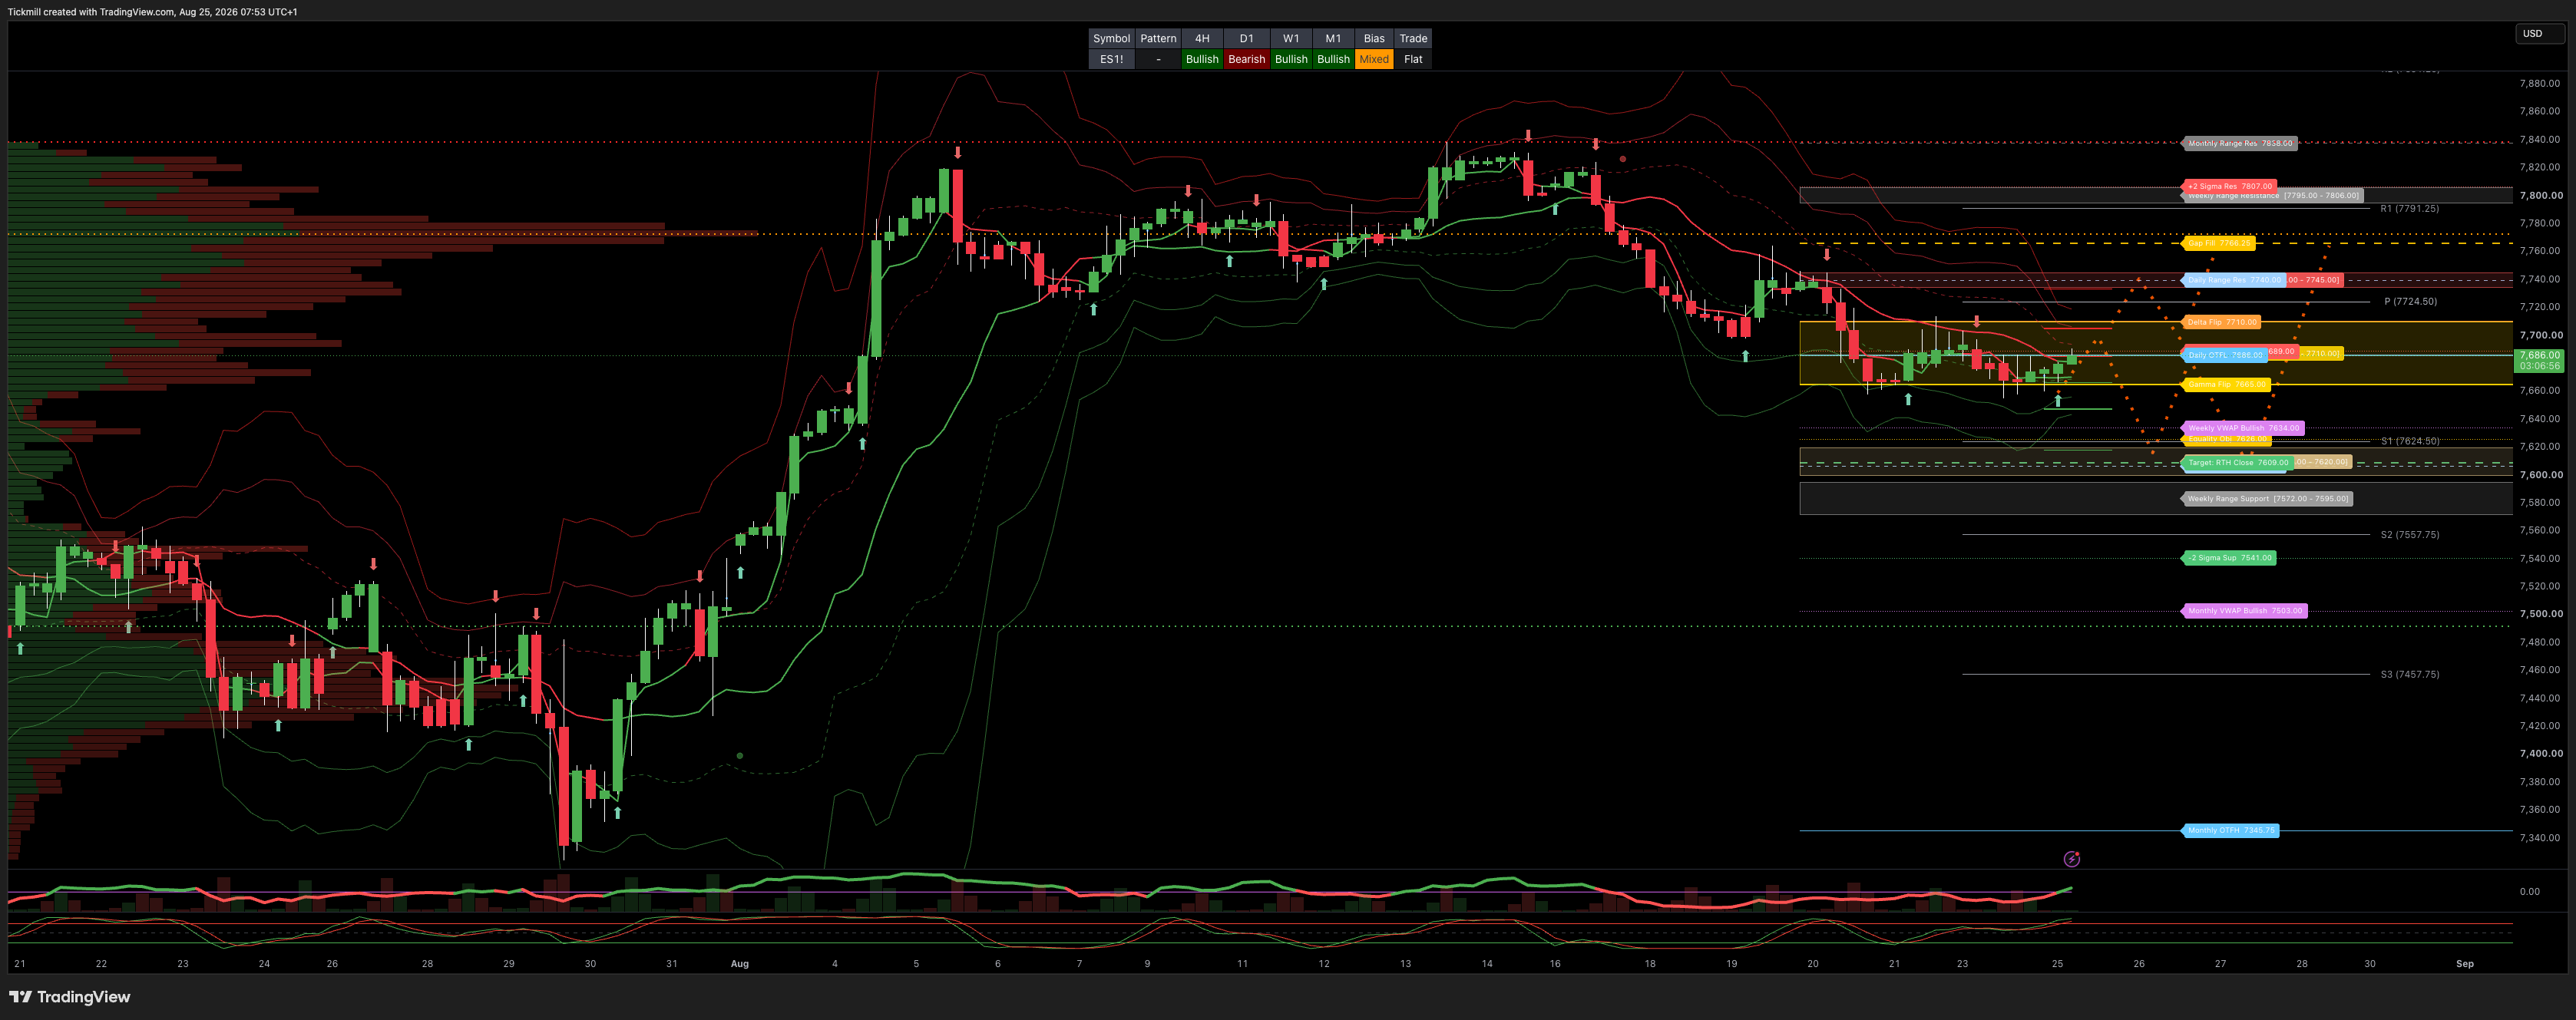Click the S2 (7557.75) pivot label
This screenshot has height=1020, width=2576.
[x=2409, y=535]
